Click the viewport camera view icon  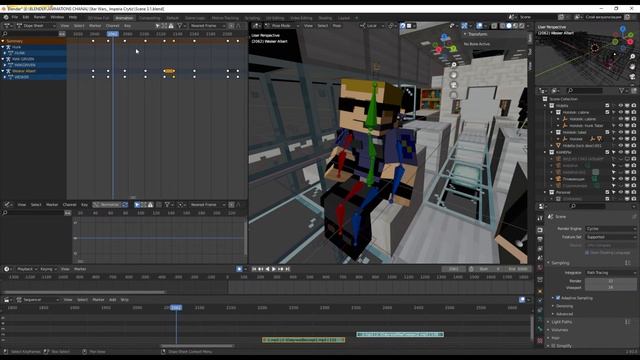click(453, 85)
